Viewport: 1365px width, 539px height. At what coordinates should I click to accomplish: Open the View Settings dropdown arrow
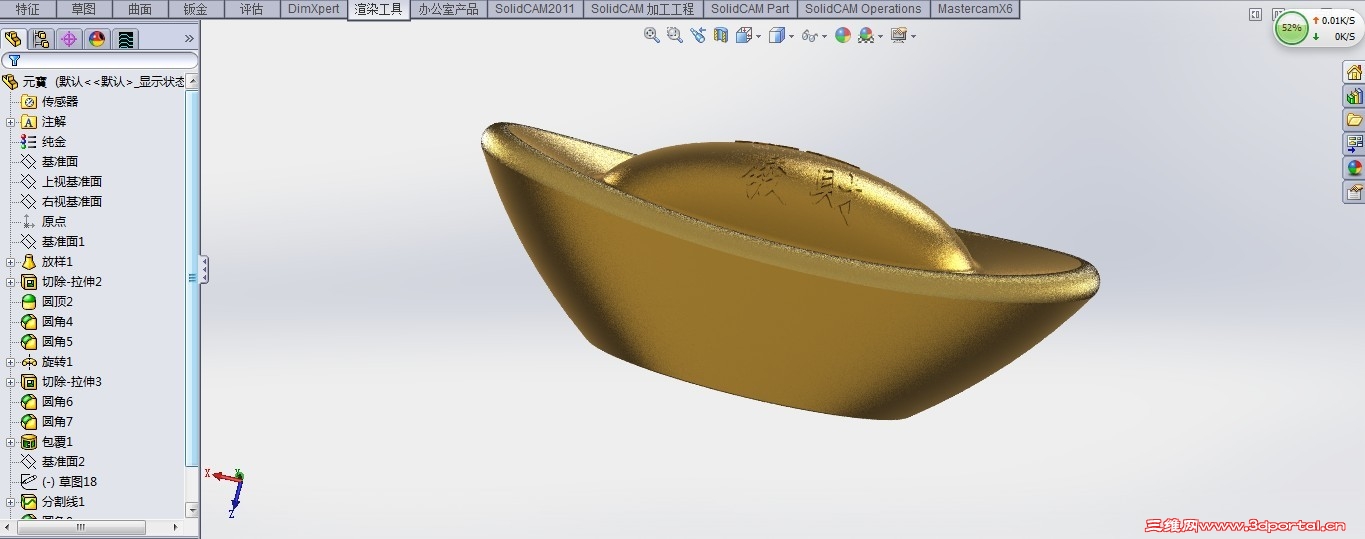913,36
